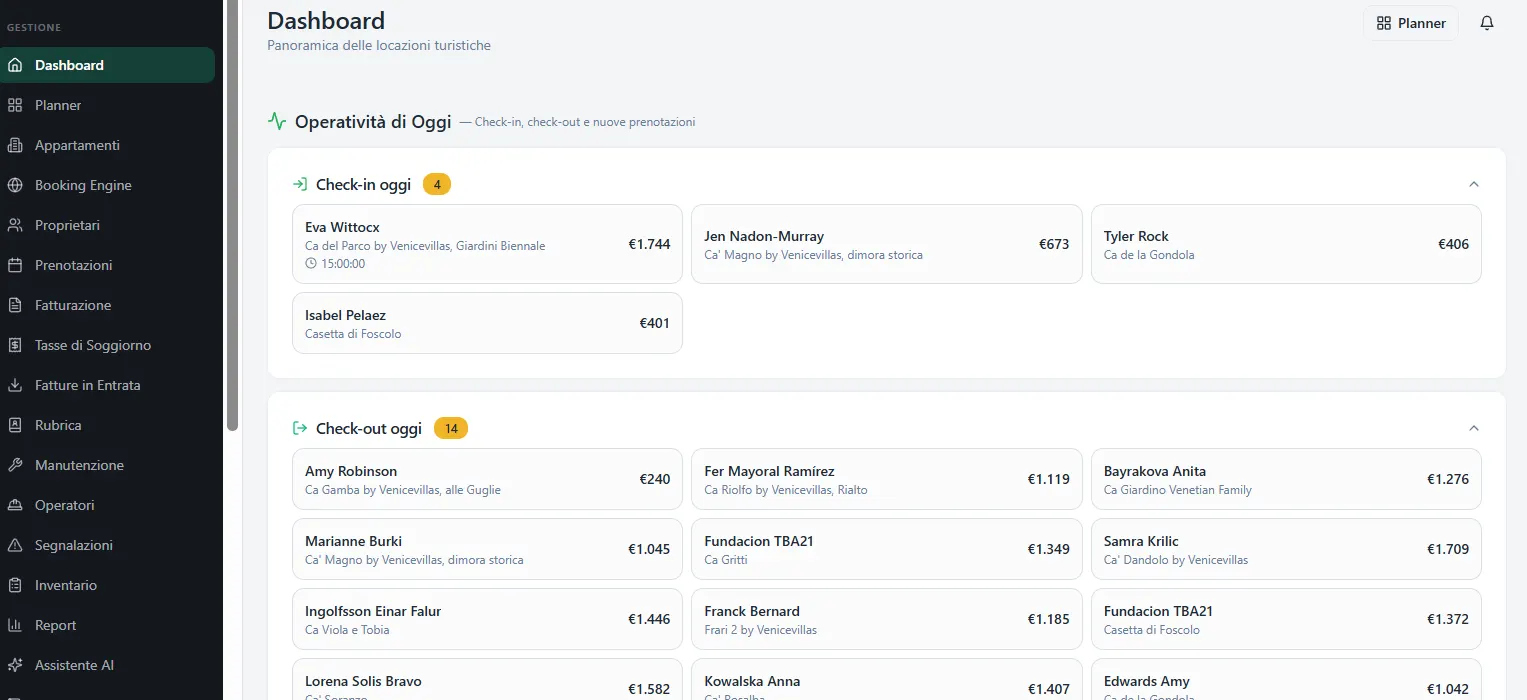The height and width of the screenshot is (700, 1527).
Task: Click the Operatori hard-hat icon
Action: tap(15, 505)
